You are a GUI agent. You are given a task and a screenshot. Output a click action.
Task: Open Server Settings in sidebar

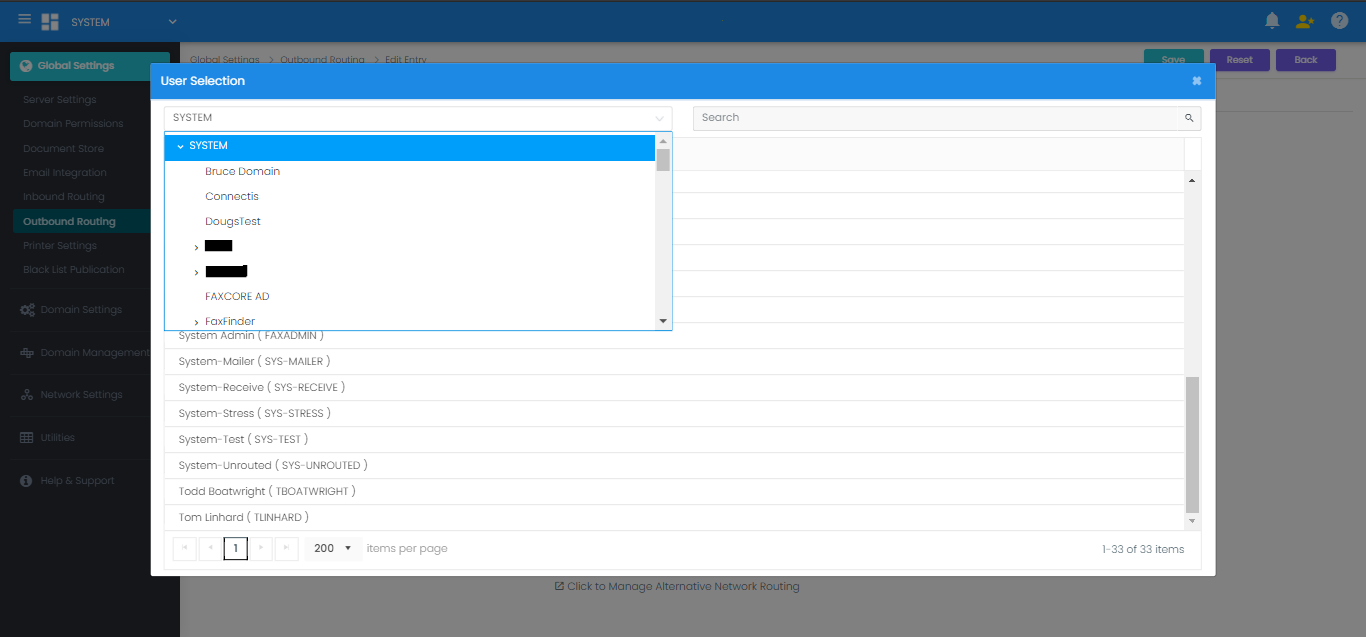[x=60, y=100]
